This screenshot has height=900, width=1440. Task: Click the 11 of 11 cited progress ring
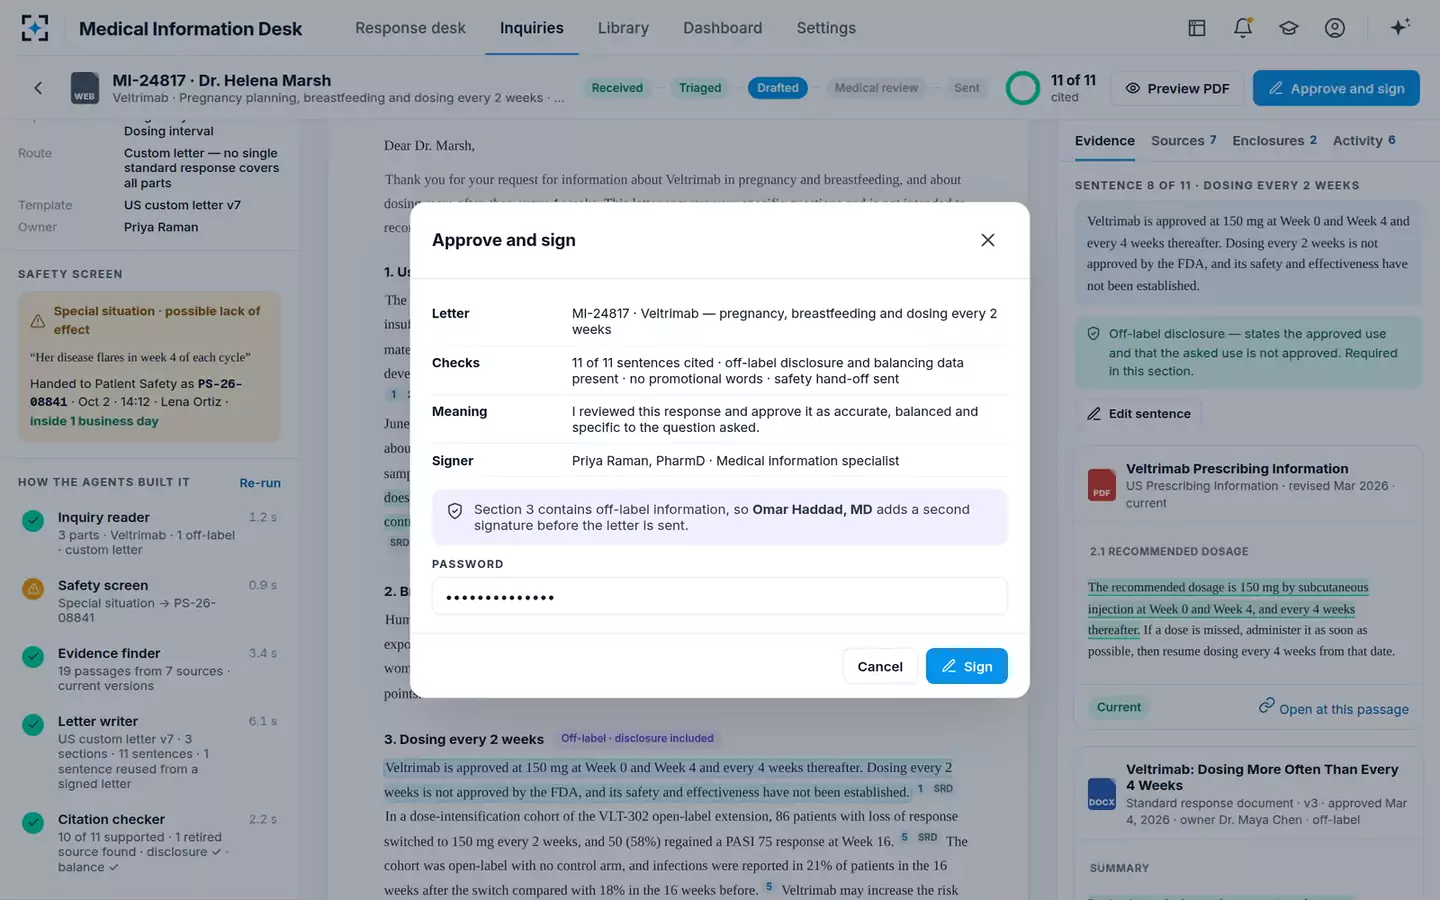[1023, 88]
